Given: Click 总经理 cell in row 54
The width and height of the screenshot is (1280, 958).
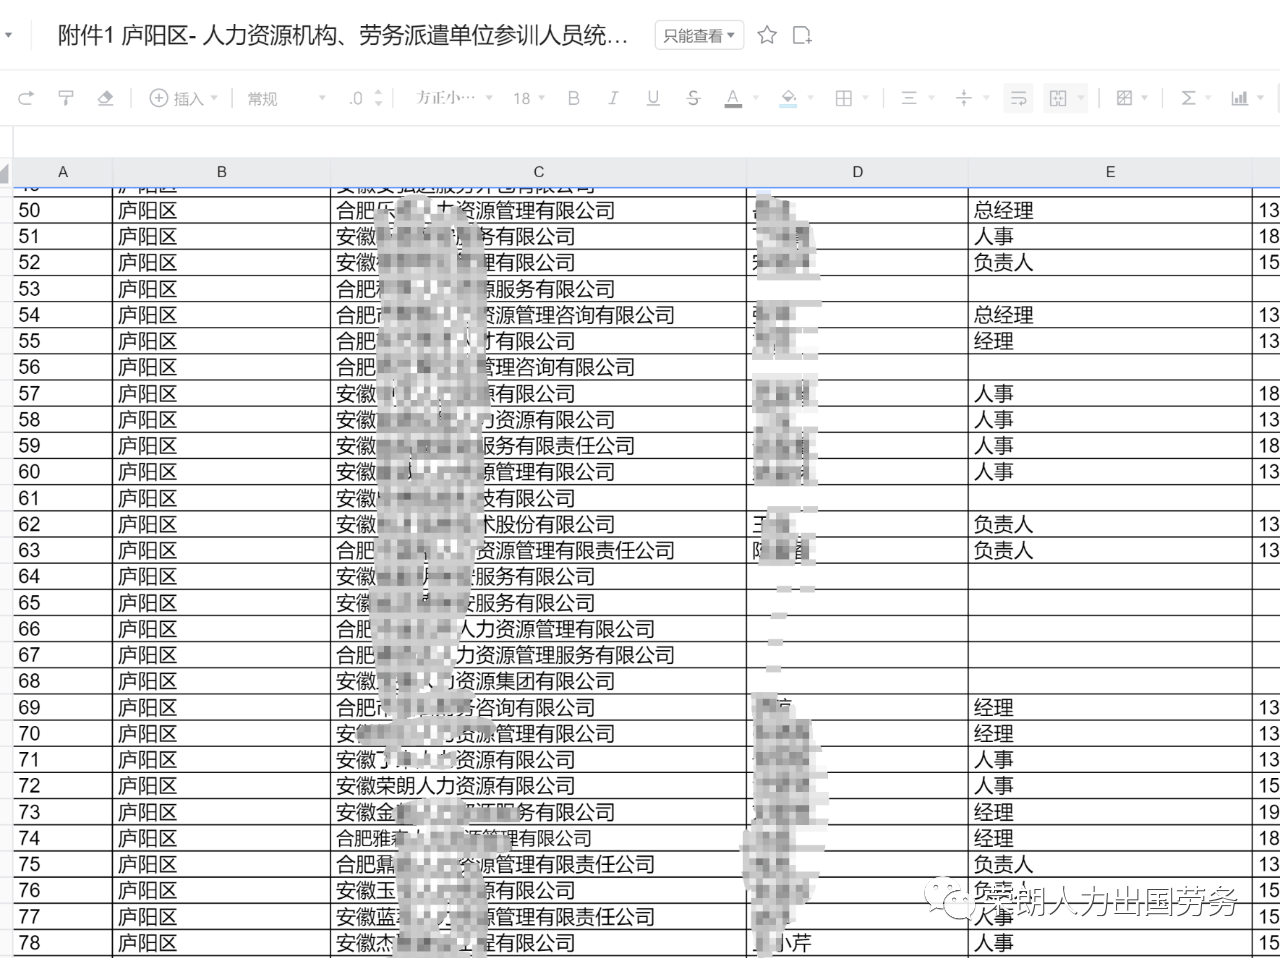Looking at the screenshot, I should pyautogui.click(x=1110, y=315).
